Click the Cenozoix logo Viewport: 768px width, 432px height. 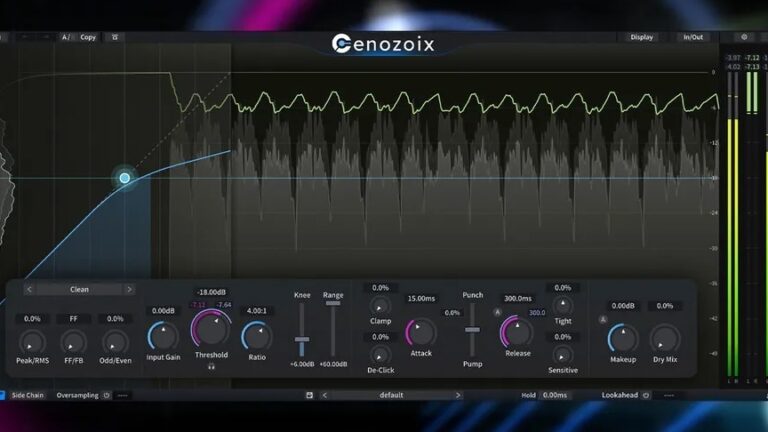(x=383, y=44)
